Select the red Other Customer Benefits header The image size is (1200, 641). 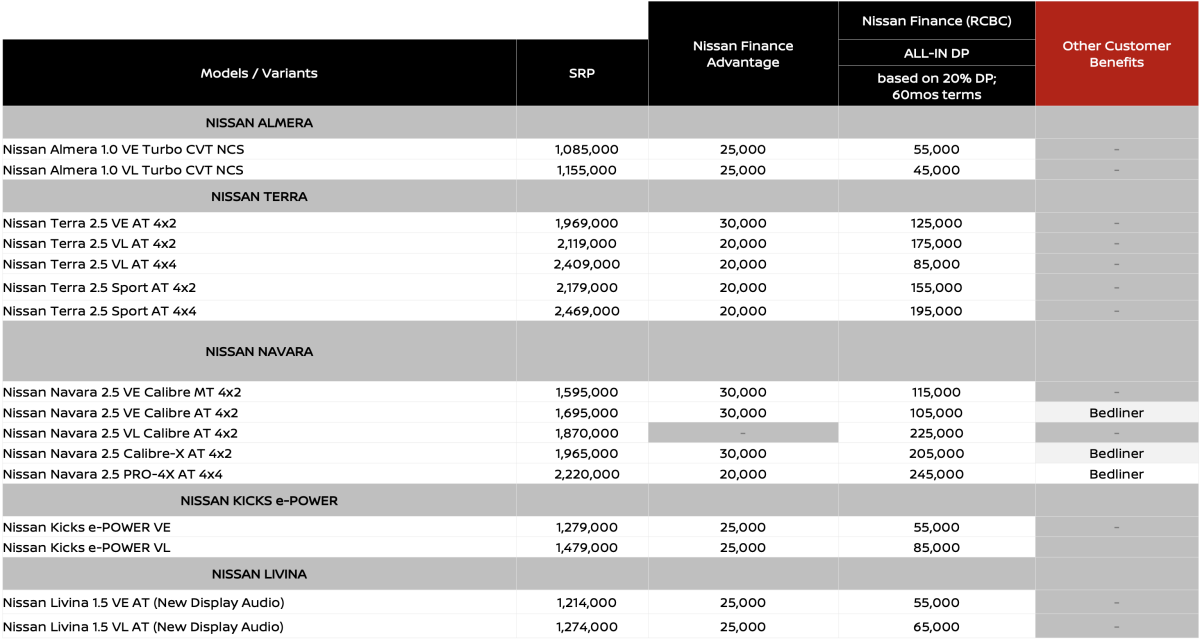1116,54
